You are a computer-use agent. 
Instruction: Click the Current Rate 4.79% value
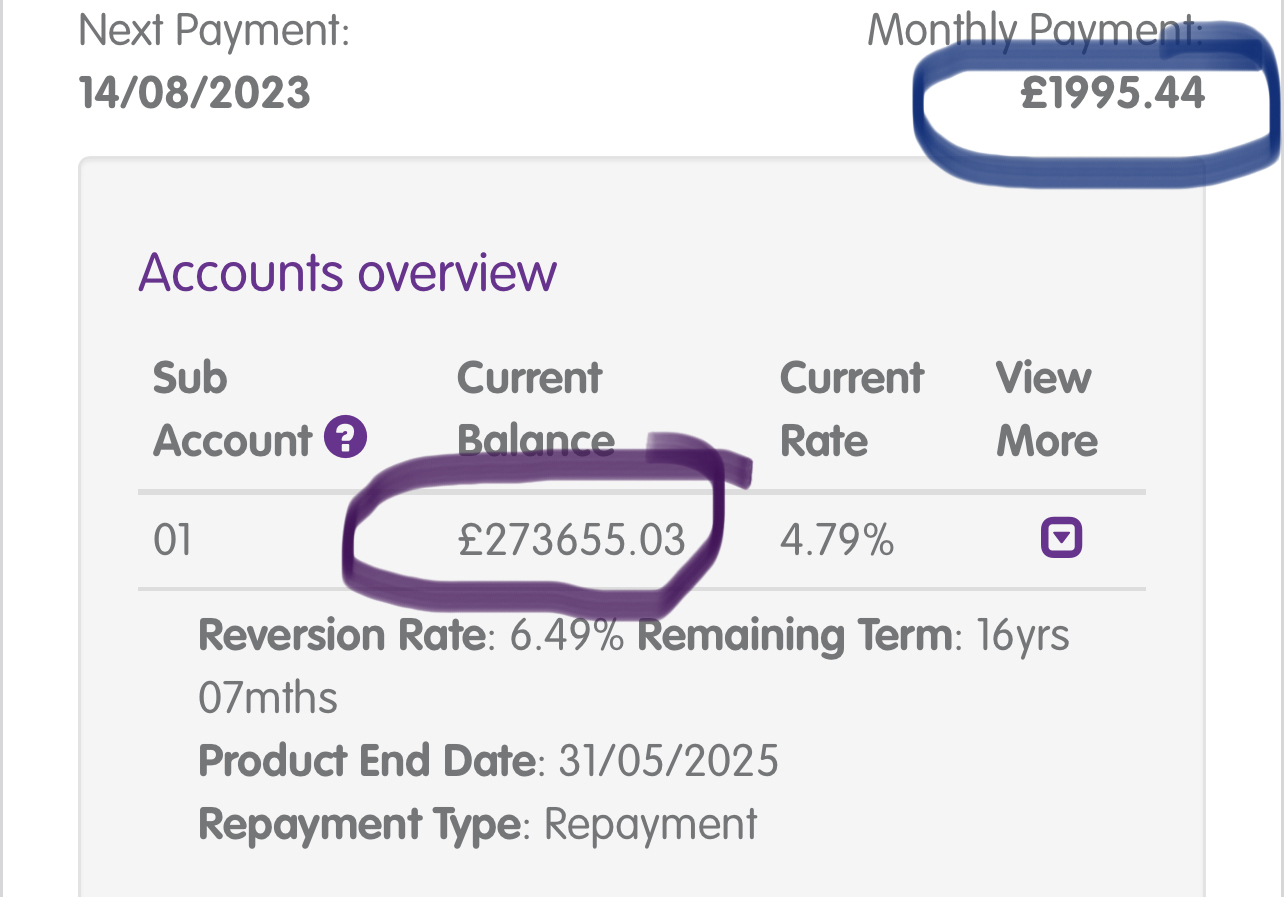(836, 540)
